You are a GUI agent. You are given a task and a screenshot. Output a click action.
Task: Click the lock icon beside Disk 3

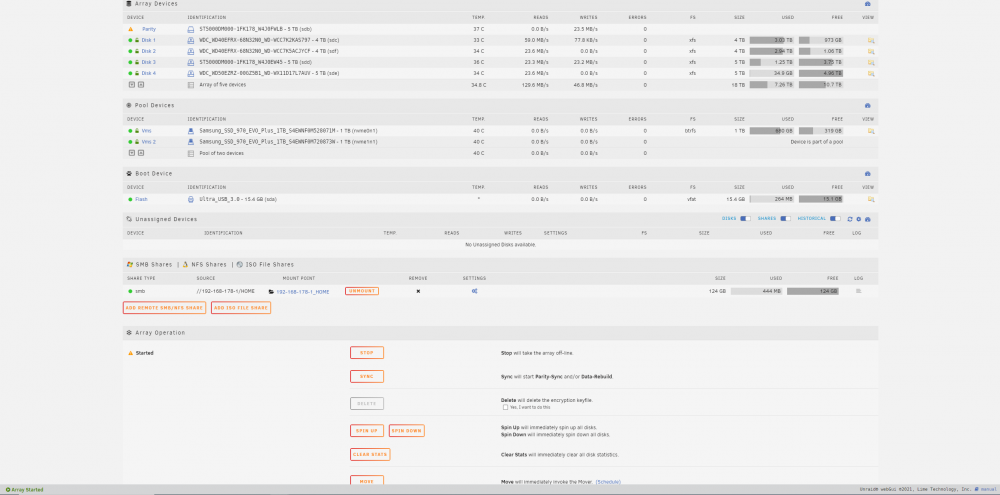pyautogui.click(x=136, y=63)
